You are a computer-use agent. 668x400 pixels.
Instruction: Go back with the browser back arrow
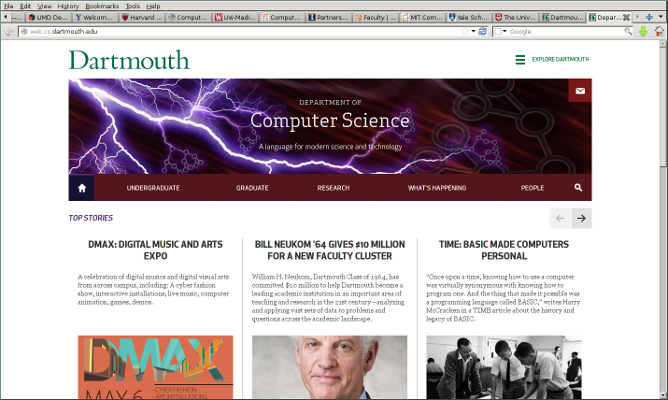pos(9,32)
